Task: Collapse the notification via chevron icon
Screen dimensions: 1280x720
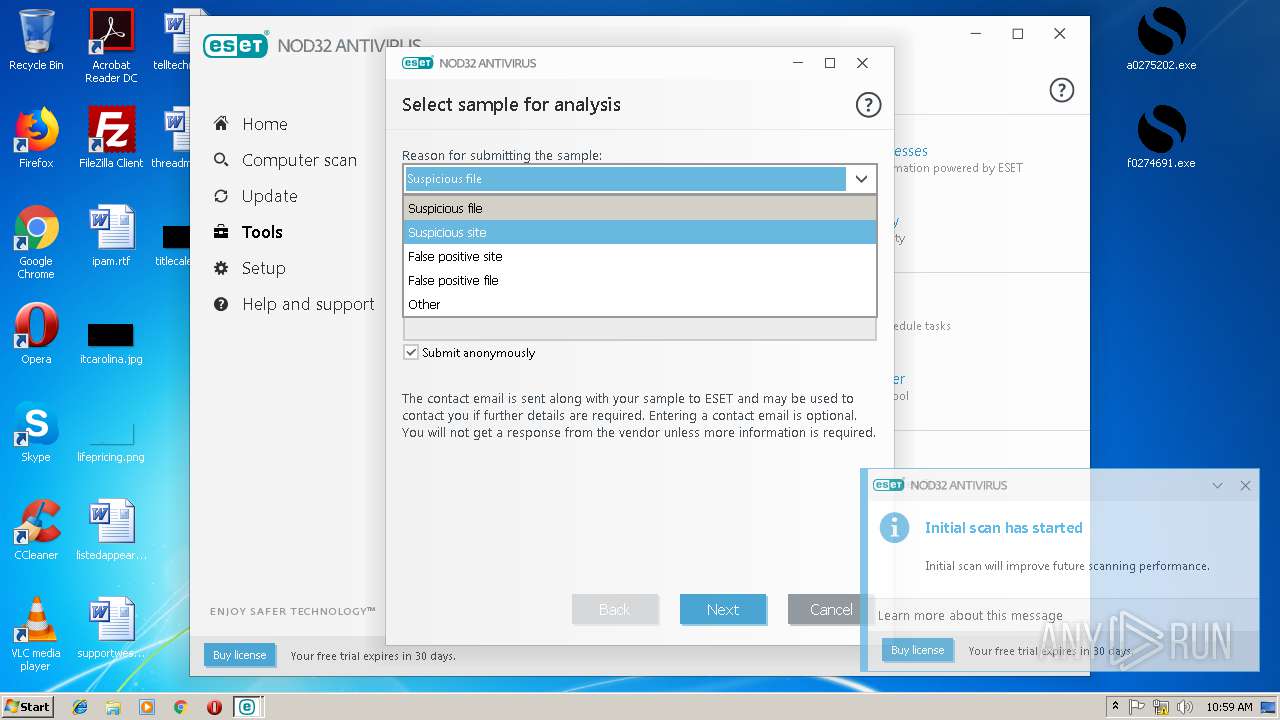Action: [x=1217, y=485]
